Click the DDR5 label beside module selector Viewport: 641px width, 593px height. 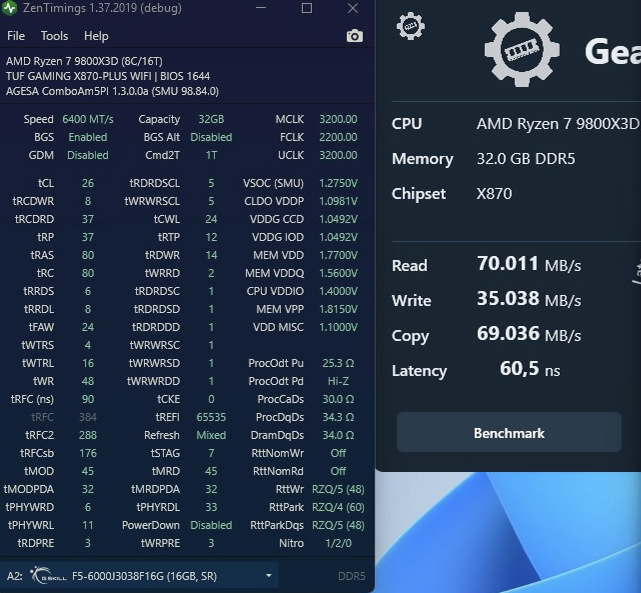[x=351, y=576]
